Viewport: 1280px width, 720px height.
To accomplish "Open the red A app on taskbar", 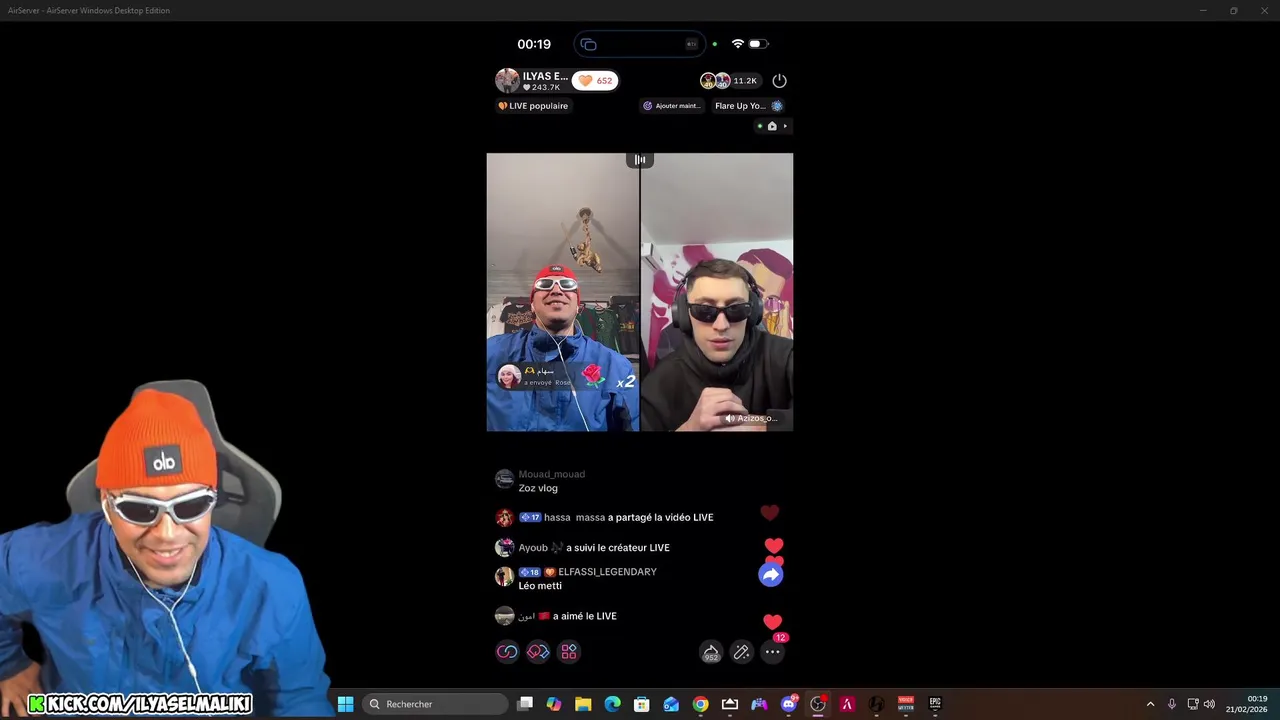I will tap(847, 704).
